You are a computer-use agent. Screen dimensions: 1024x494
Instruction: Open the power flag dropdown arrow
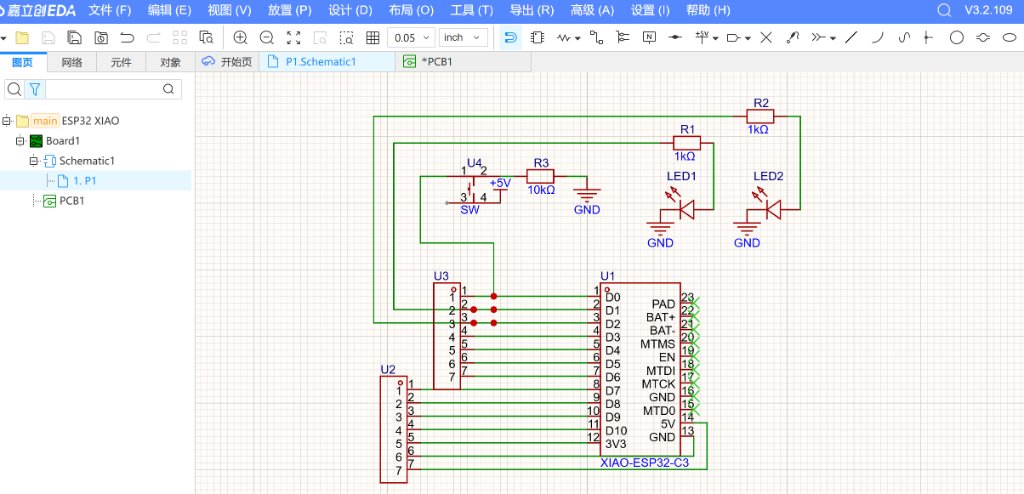716,39
